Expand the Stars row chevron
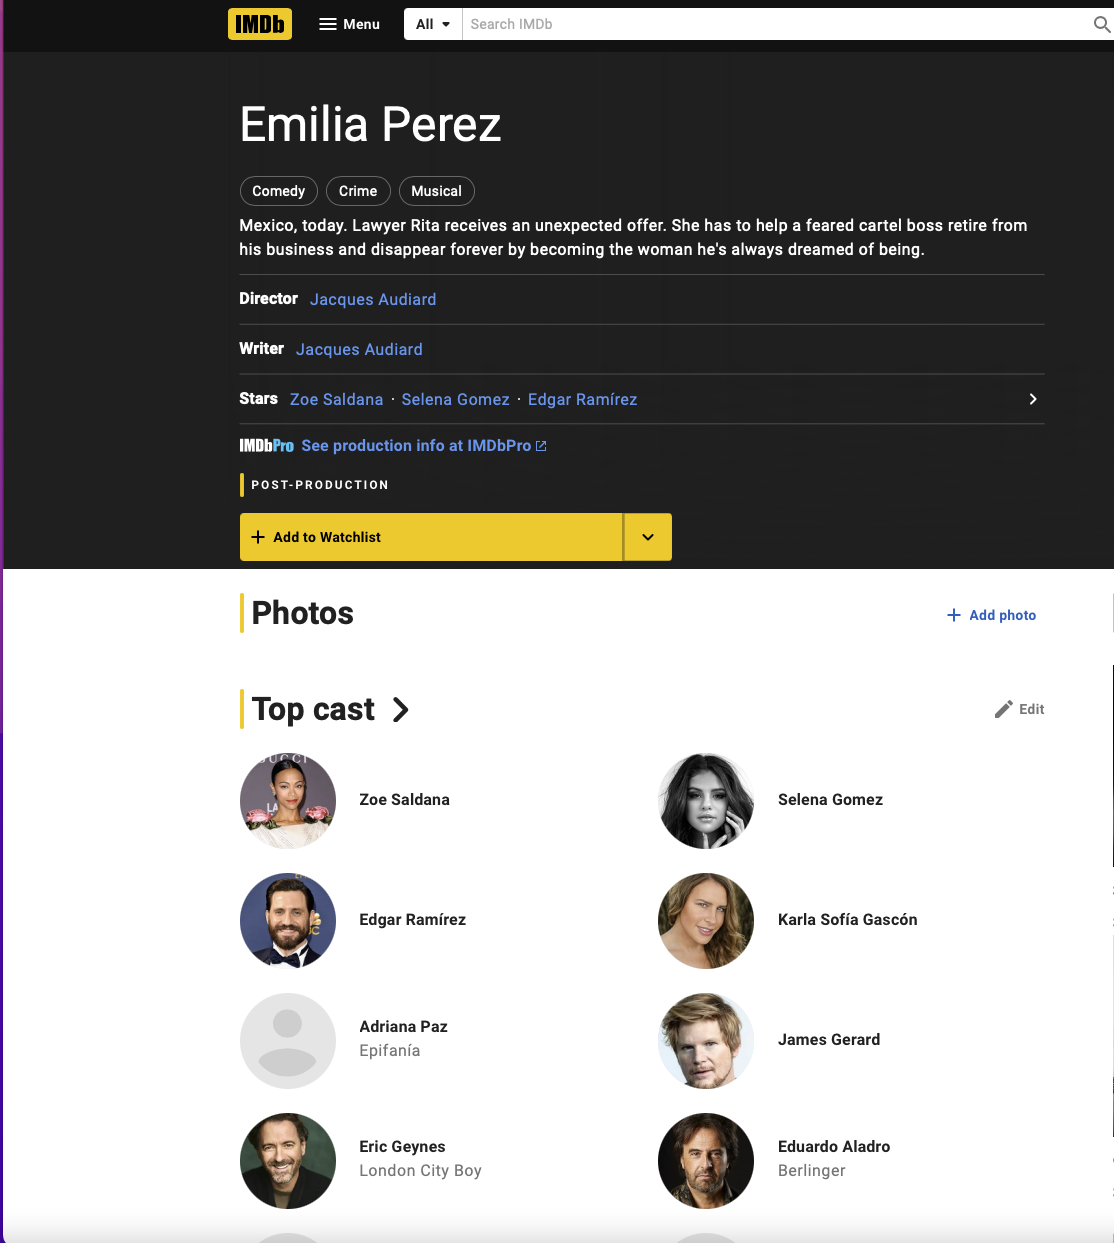This screenshot has width=1114, height=1243. [1033, 399]
